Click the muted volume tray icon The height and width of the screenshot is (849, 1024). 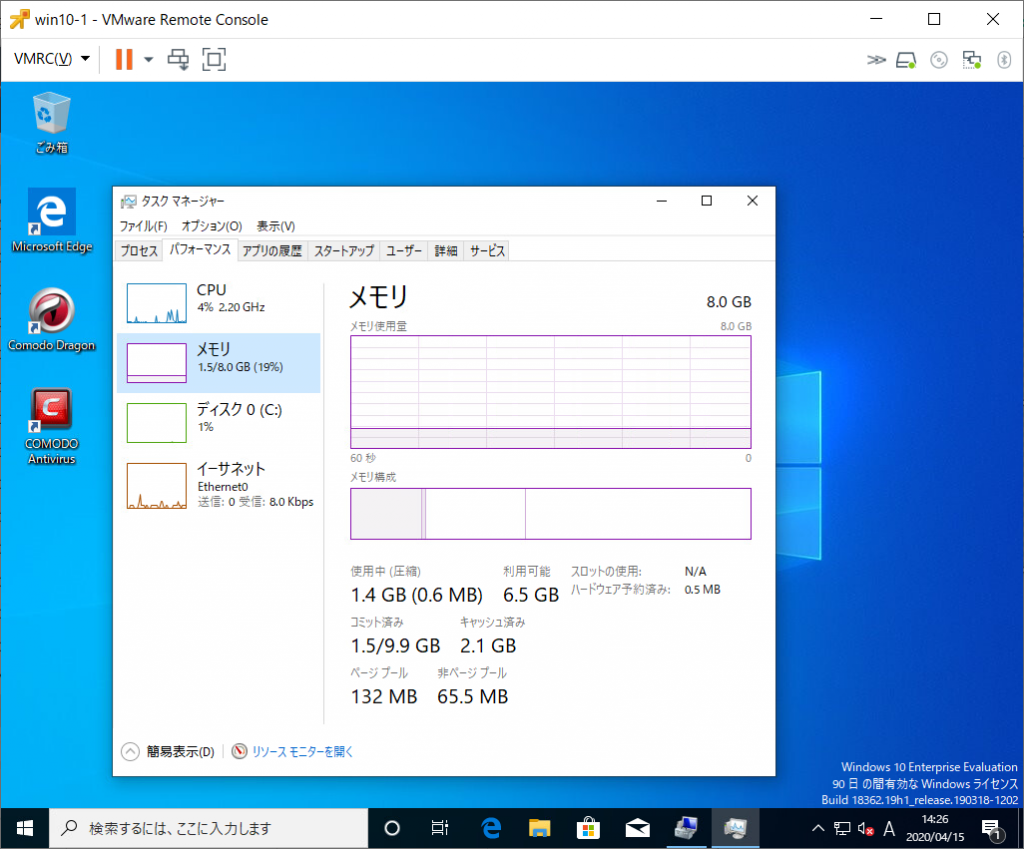click(x=866, y=829)
